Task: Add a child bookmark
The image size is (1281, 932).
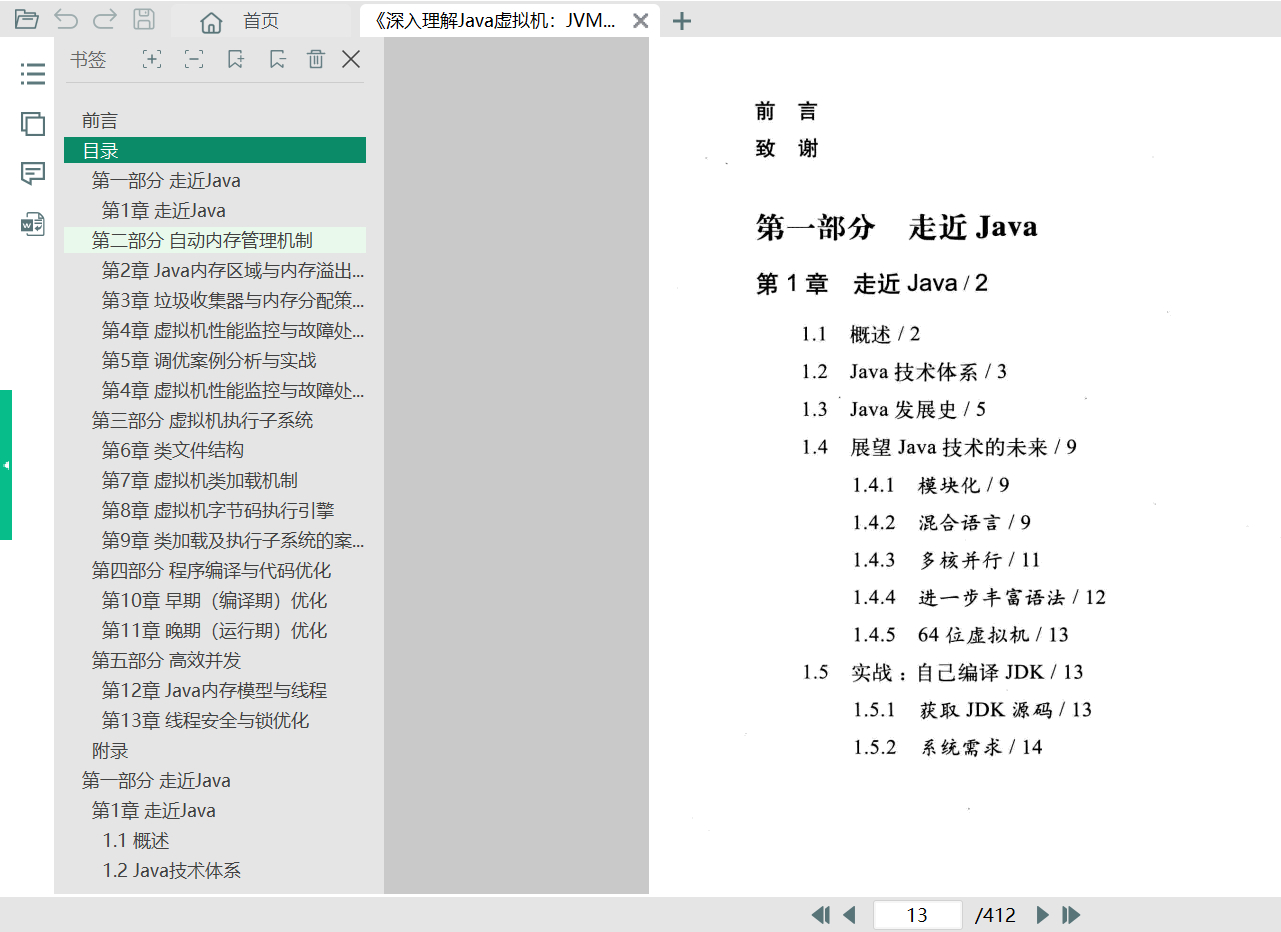Action: [277, 59]
